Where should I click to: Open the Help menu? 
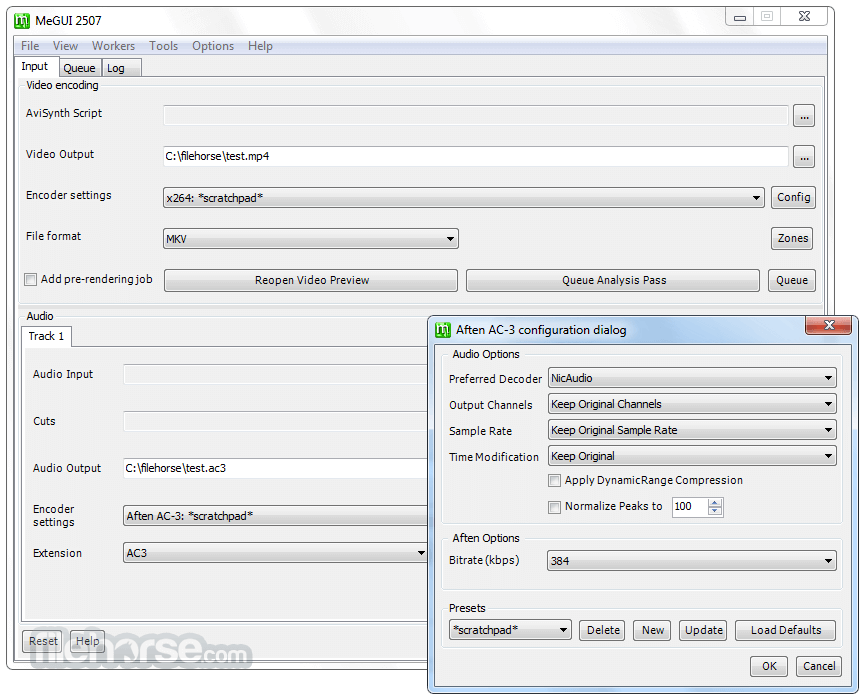[x=260, y=46]
